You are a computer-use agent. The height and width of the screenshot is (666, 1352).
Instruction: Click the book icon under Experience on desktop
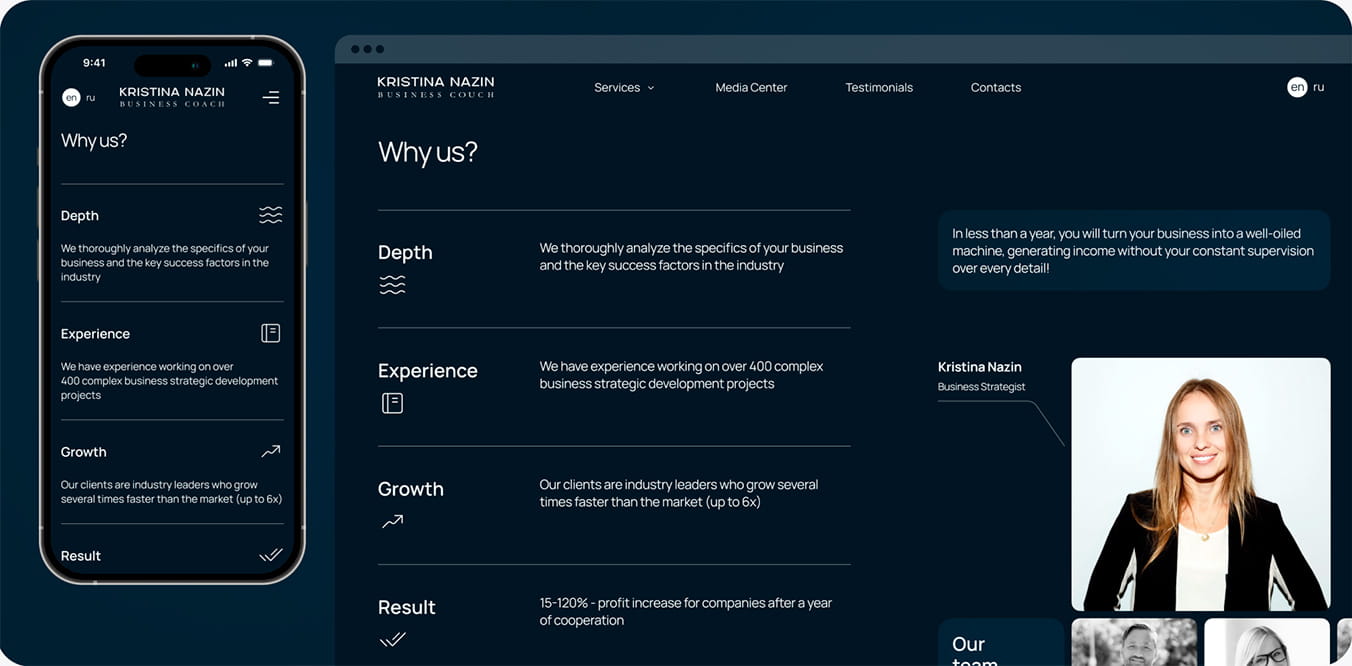(x=392, y=403)
